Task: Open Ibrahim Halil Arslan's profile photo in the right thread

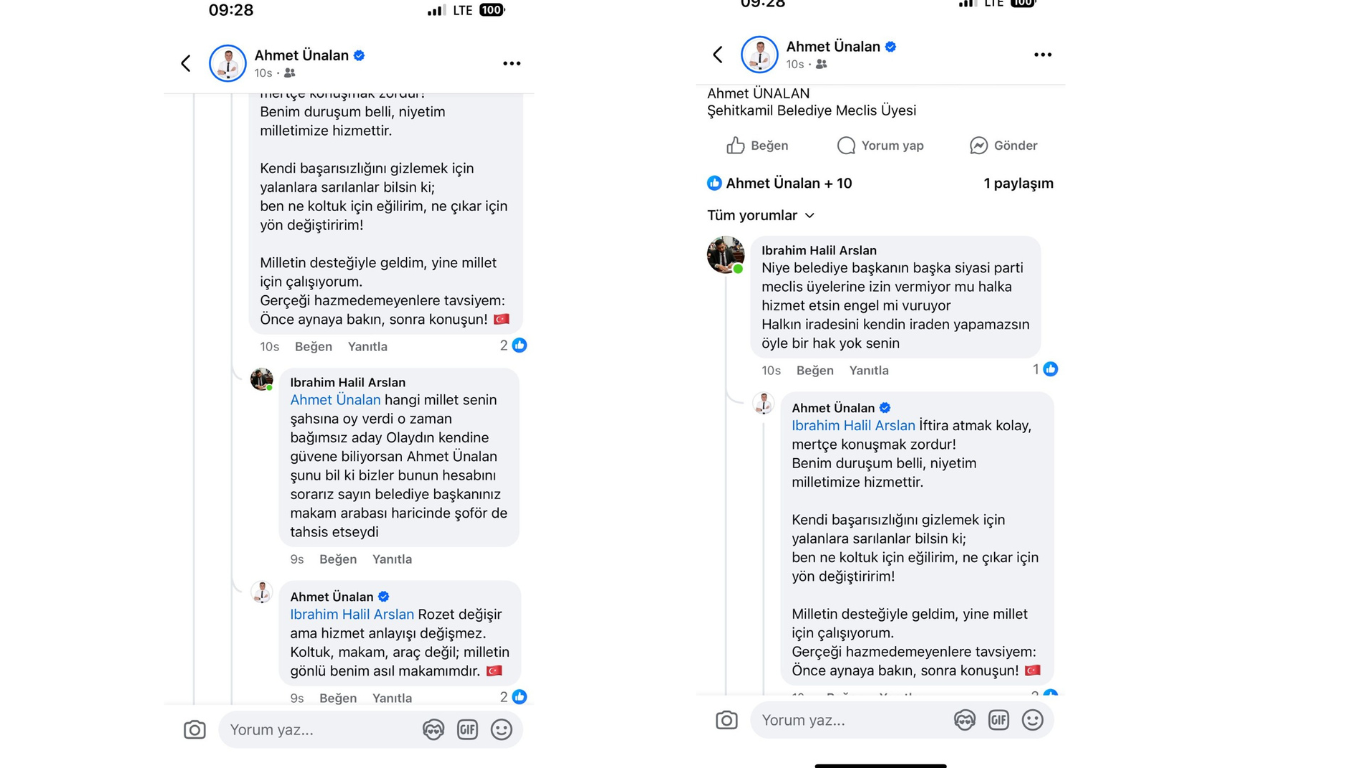Action: click(x=726, y=255)
